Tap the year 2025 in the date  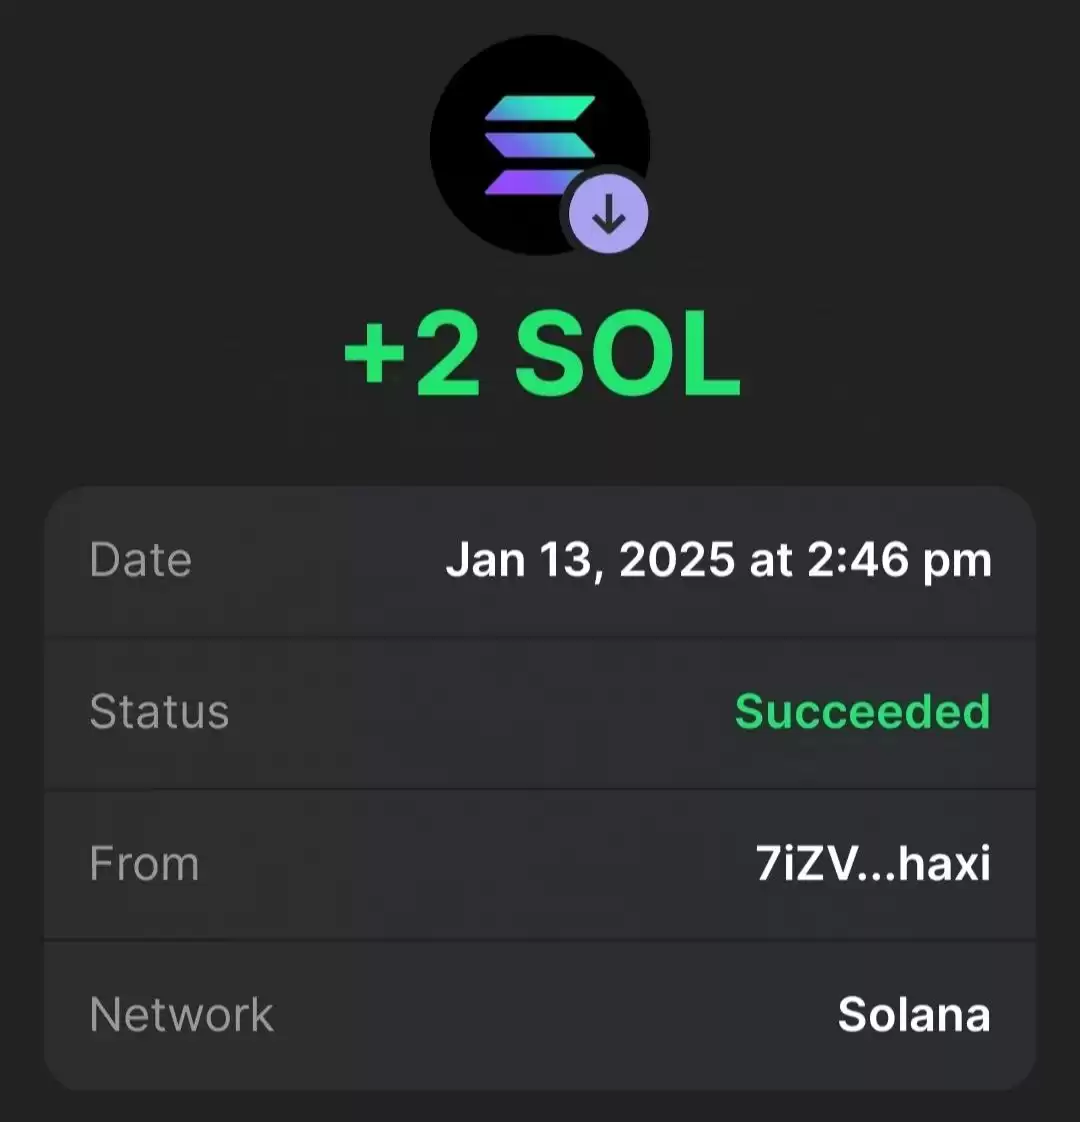[677, 560]
